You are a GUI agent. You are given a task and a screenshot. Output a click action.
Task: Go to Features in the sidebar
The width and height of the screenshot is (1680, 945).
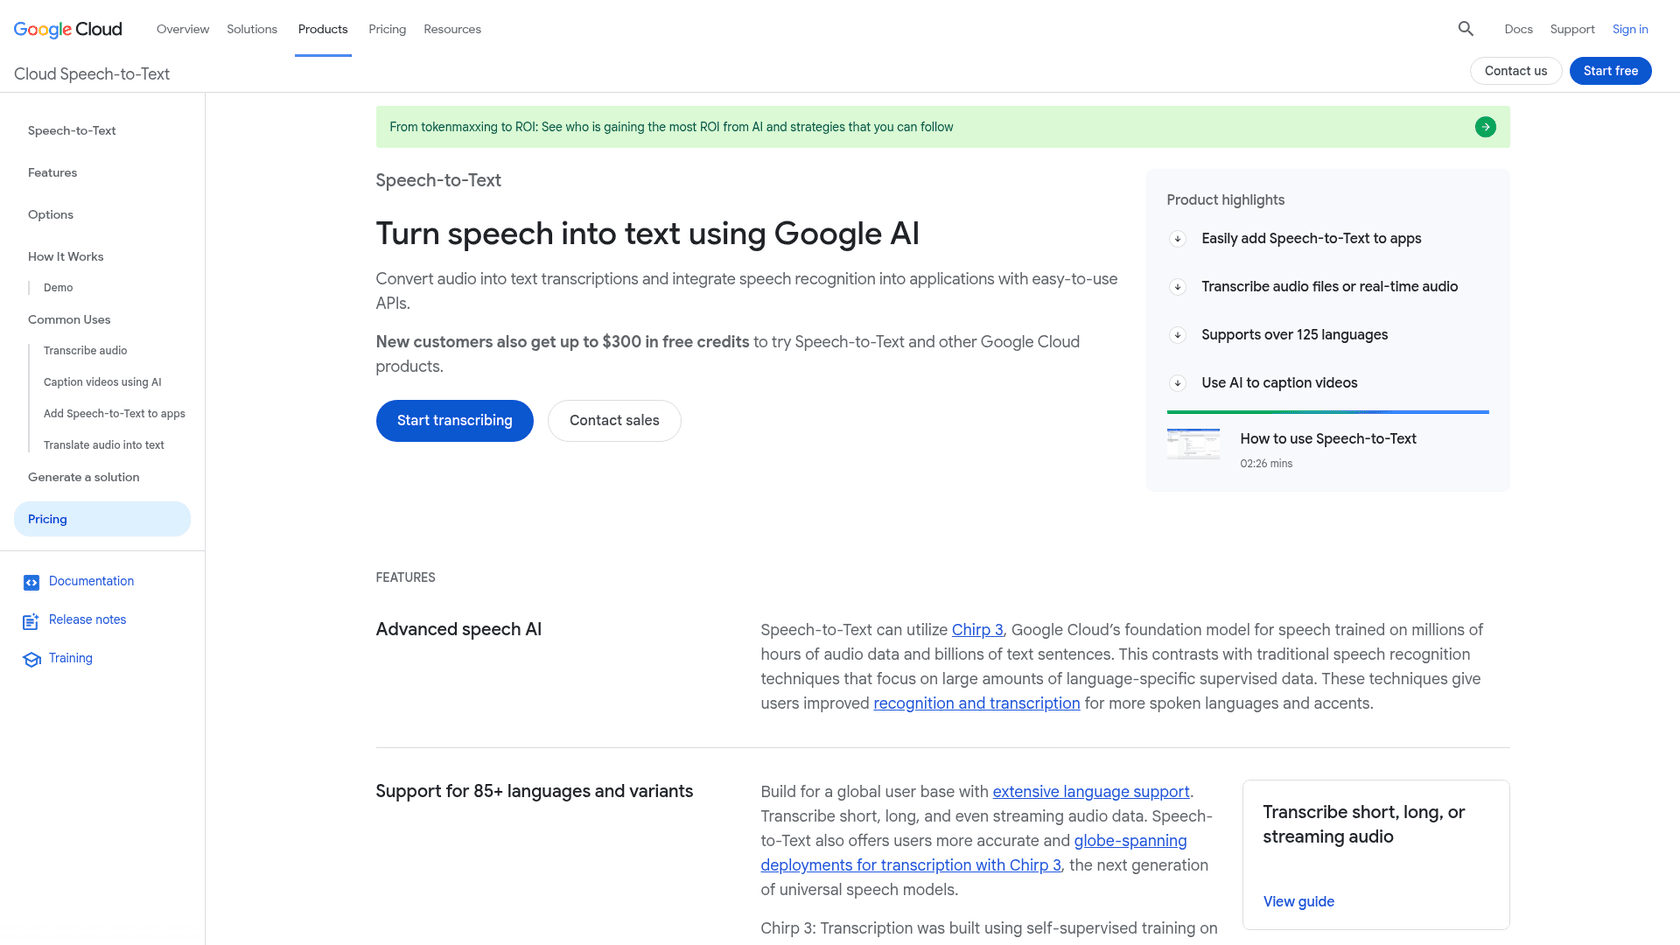tap(52, 173)
